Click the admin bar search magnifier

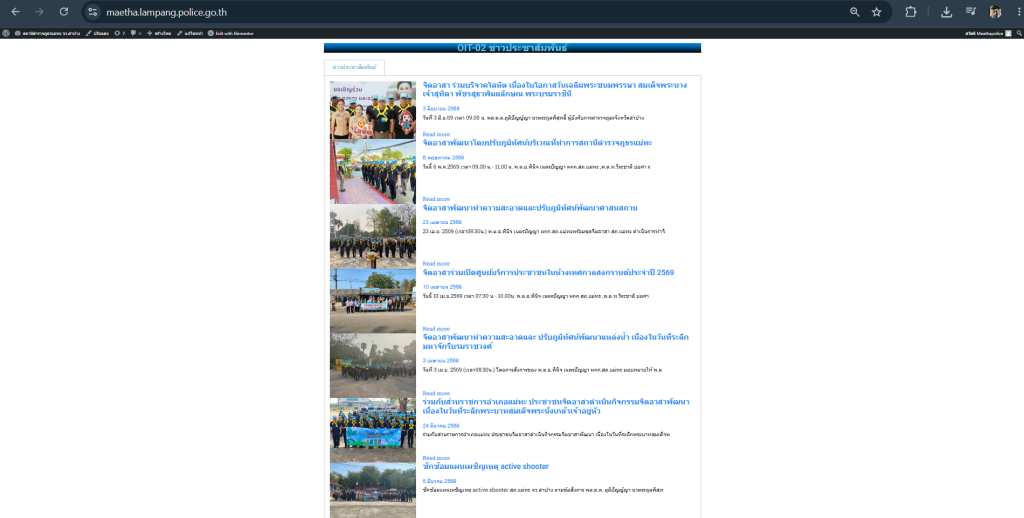(1019, 33)
